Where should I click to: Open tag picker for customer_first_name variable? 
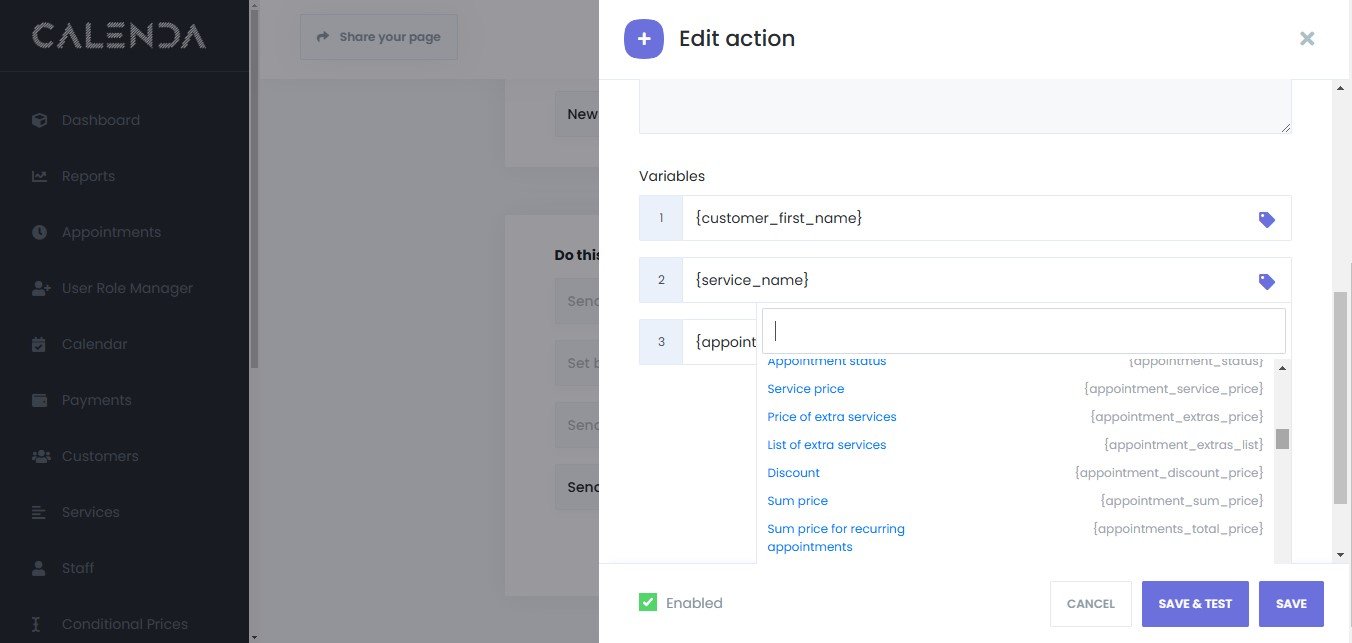(1266, 219)
